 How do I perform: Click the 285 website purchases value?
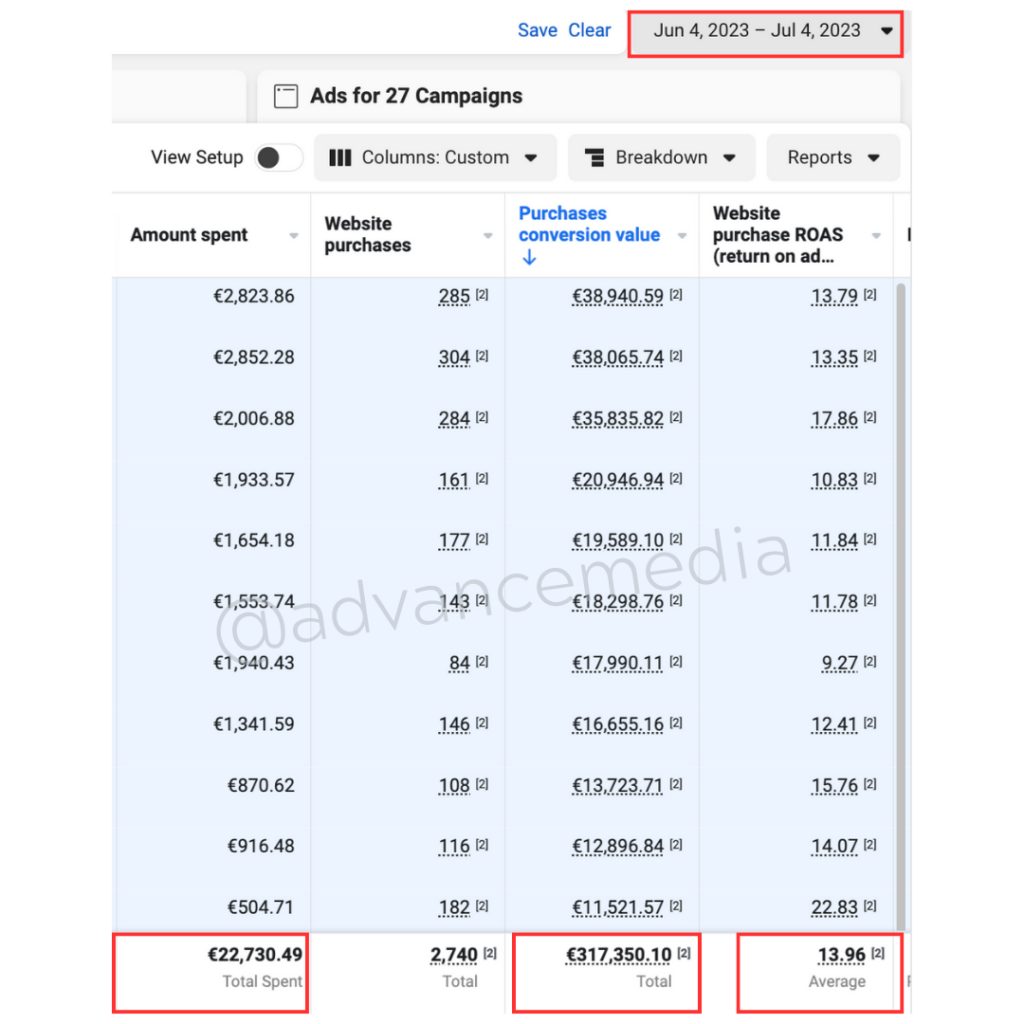click(x=454, y=296)
